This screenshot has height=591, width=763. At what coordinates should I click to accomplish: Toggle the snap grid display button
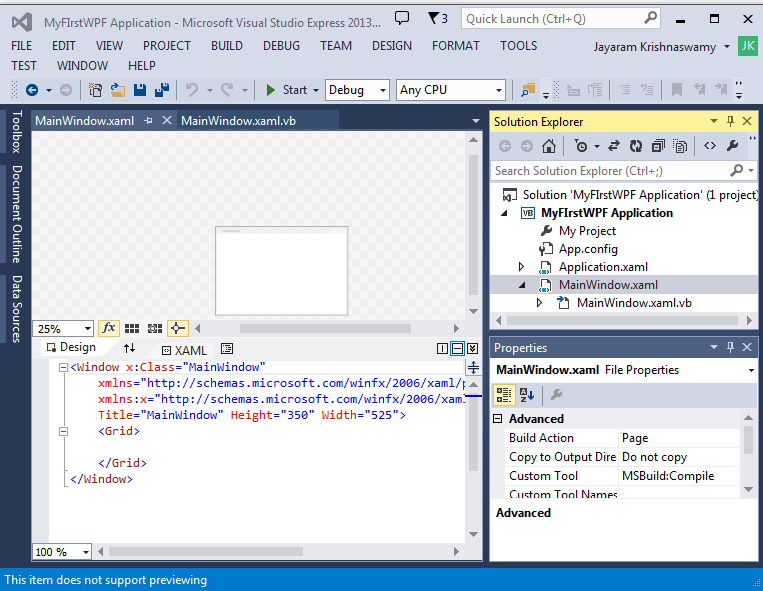132,329
